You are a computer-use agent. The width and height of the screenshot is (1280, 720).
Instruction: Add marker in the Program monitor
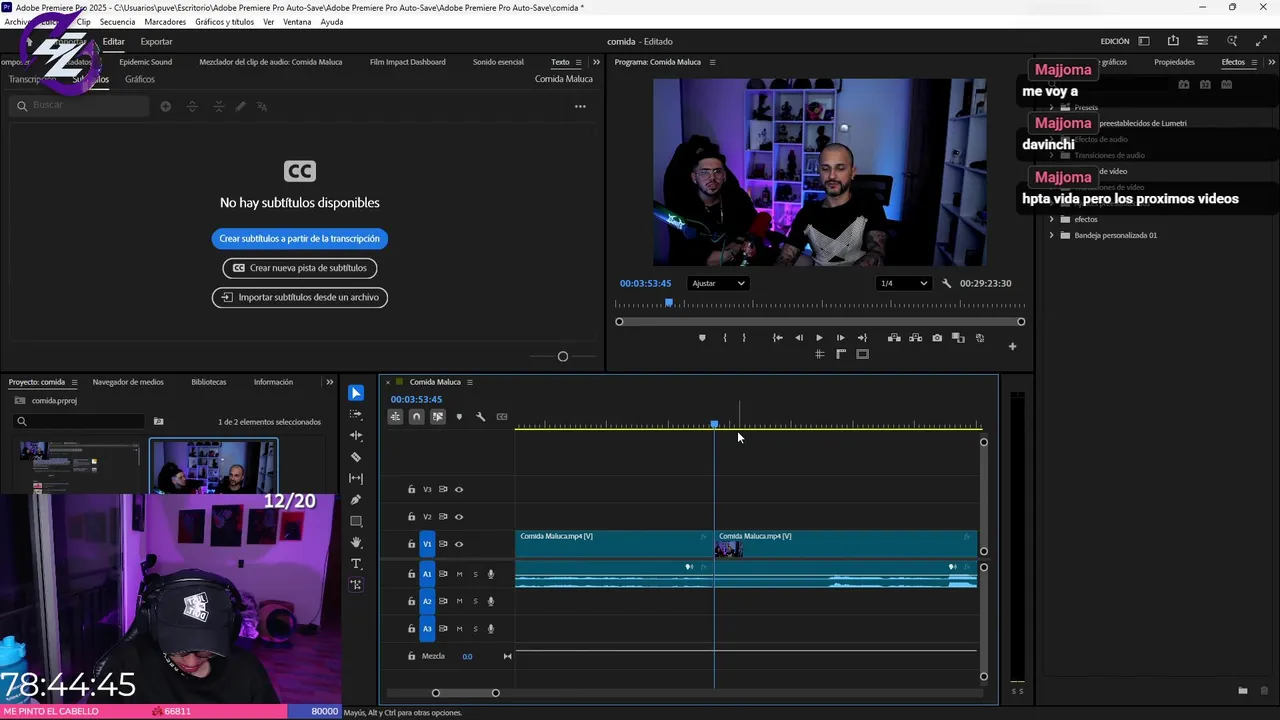pos(702,338)
